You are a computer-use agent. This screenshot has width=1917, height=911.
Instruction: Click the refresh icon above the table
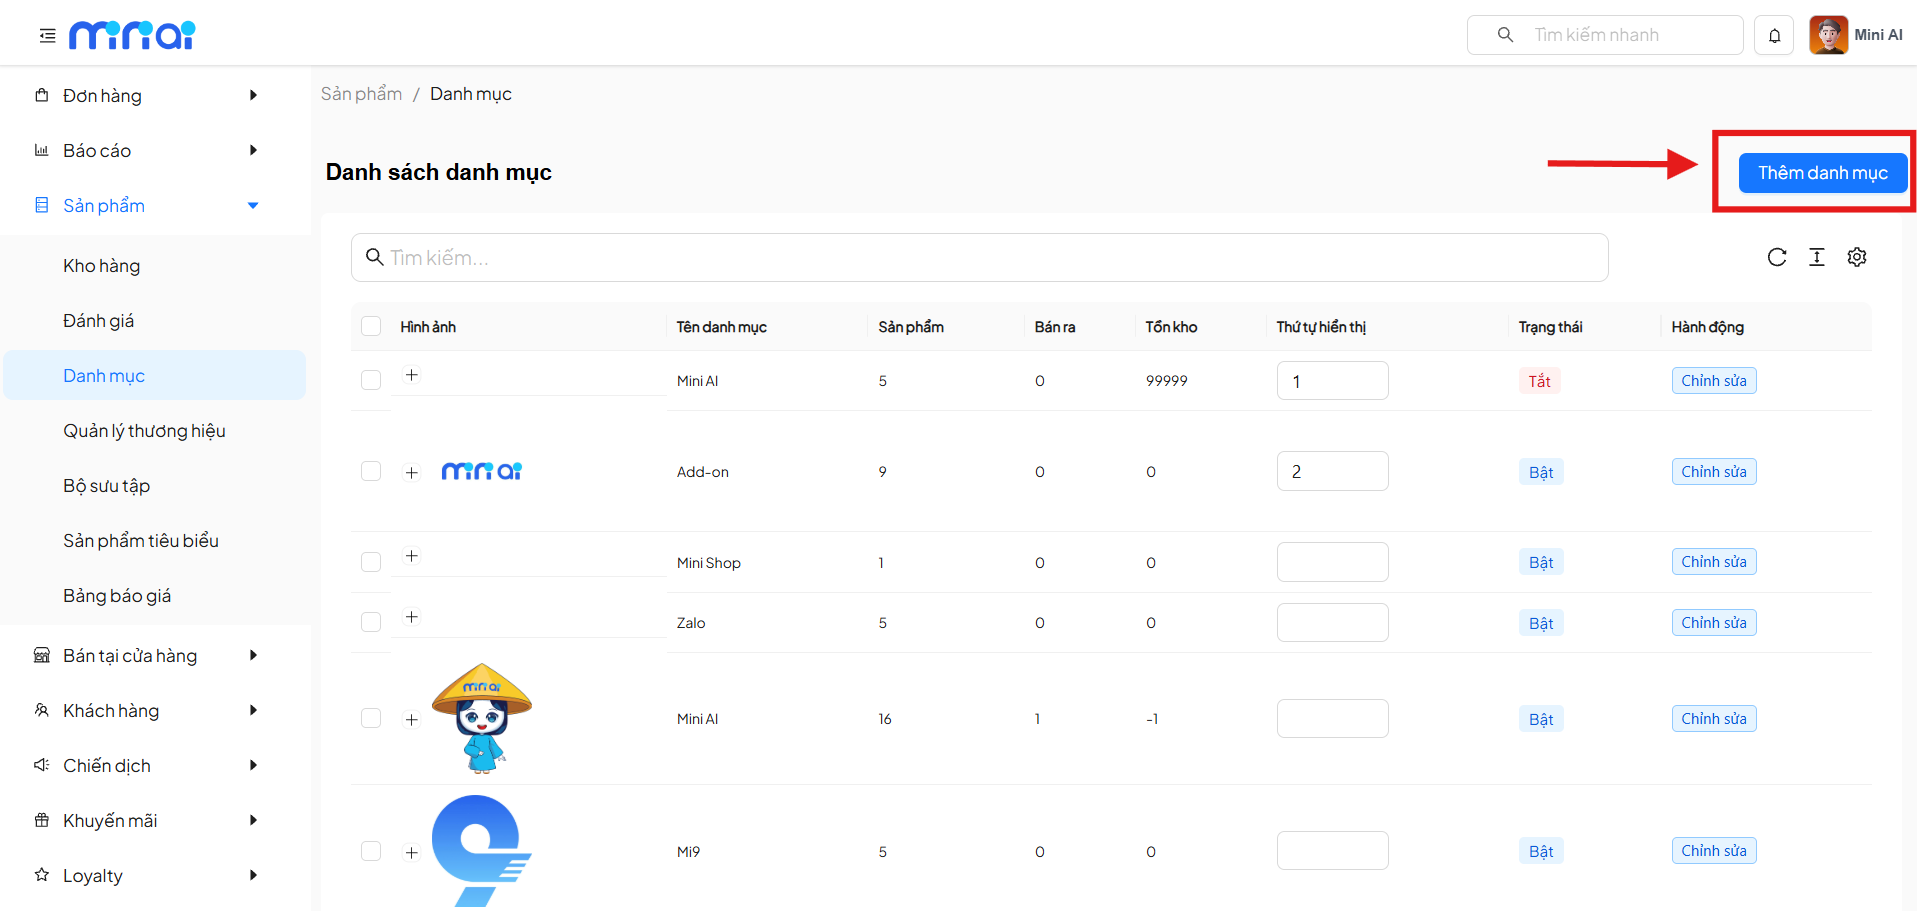click(x=1776, y=257)
